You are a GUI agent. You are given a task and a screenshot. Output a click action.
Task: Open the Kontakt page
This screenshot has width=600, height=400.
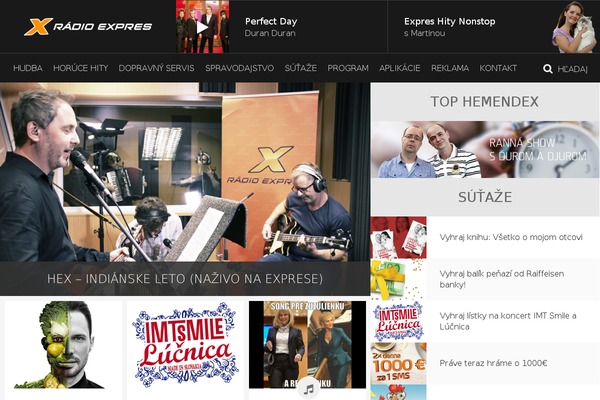[498, 68]
